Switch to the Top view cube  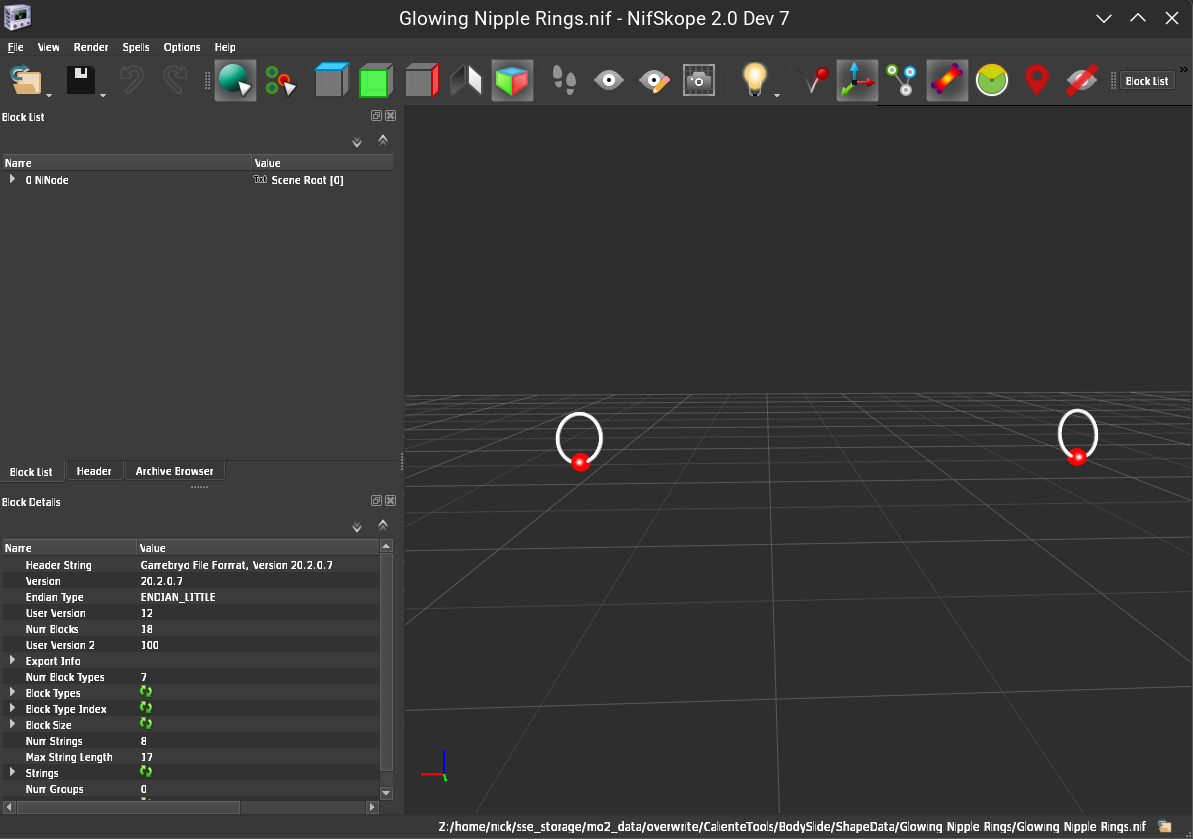point(331,80)
